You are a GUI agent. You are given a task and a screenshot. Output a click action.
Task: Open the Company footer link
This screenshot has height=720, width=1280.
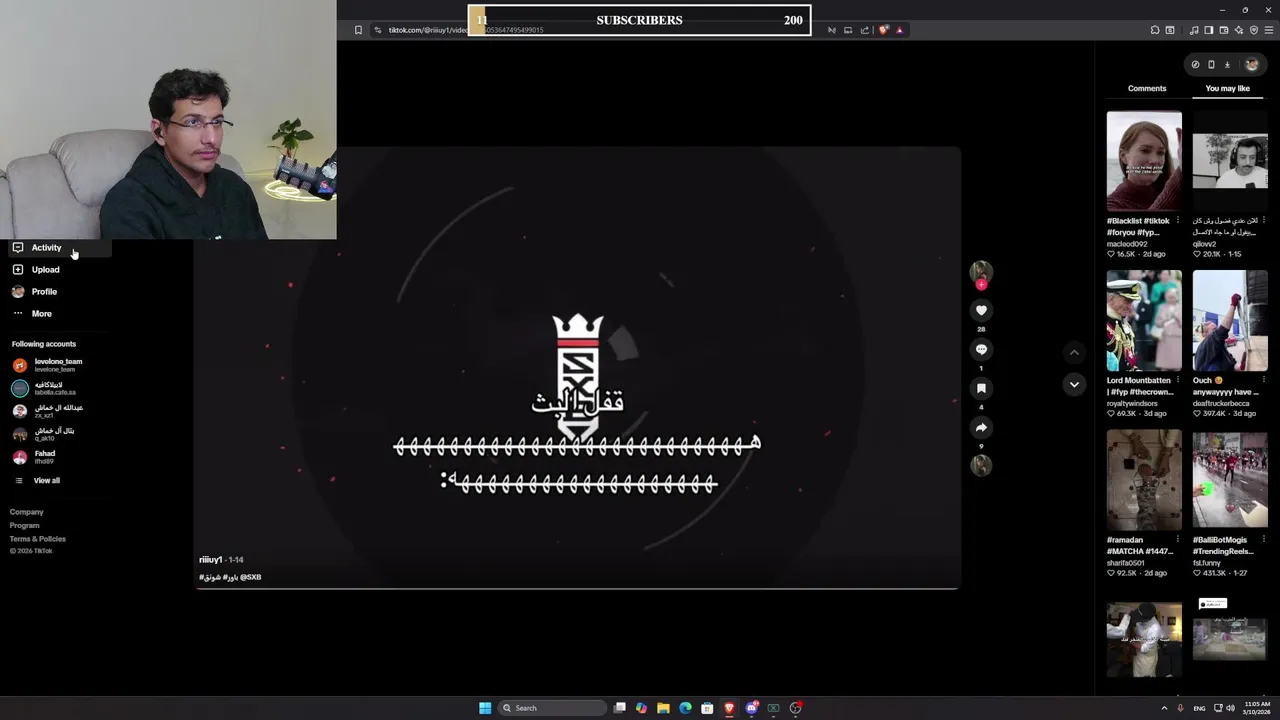pos(27,512)
